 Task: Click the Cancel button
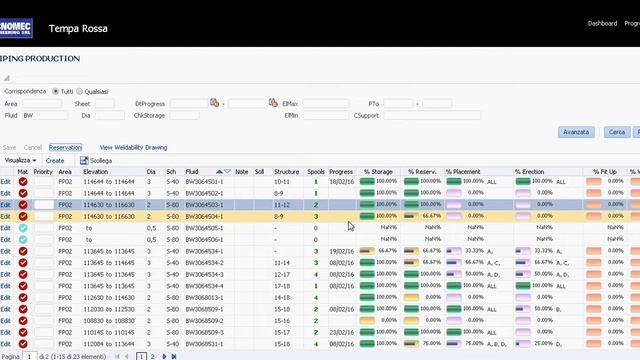pyautogui.click(x=33, y=147)
